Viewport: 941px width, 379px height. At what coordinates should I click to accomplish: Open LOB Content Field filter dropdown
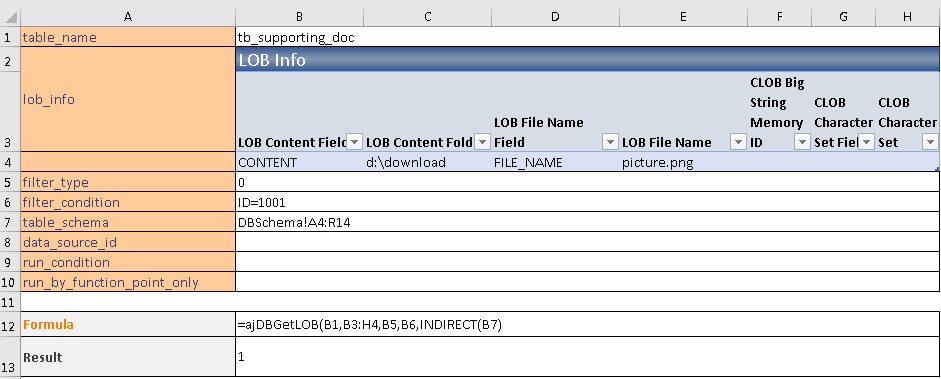click(355, 142)
